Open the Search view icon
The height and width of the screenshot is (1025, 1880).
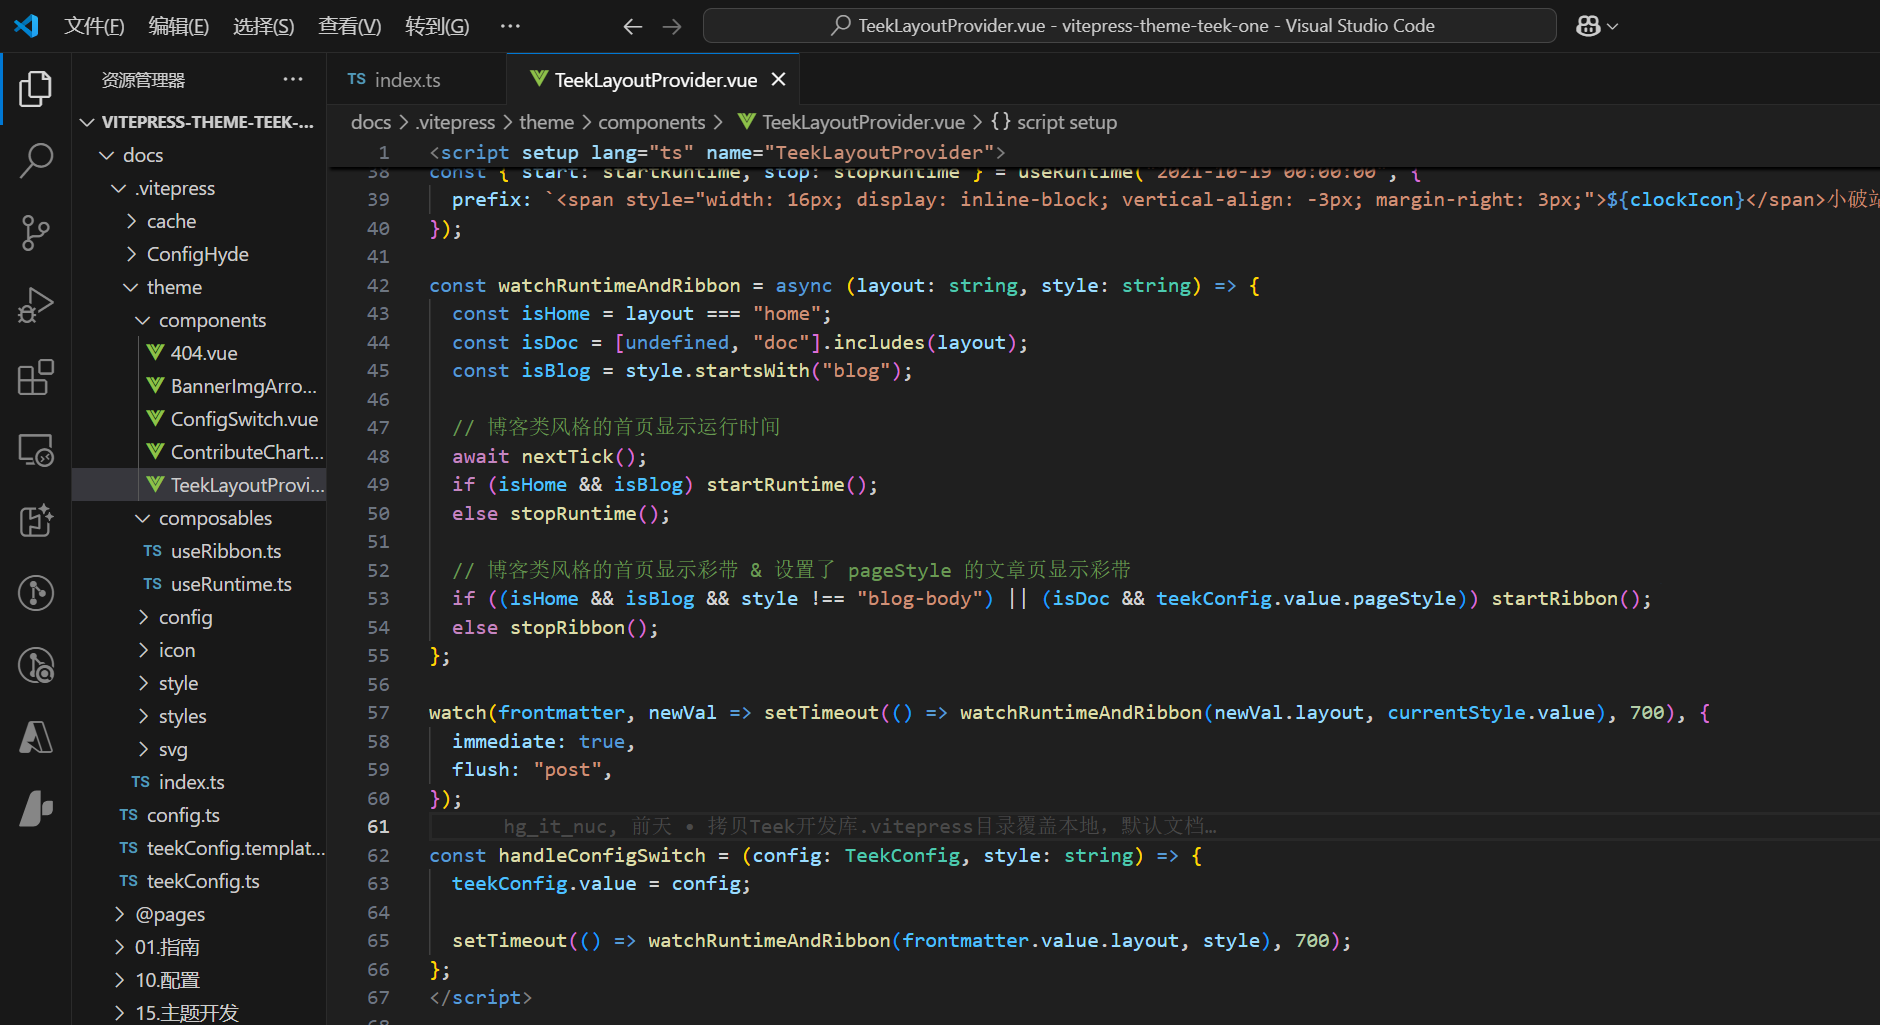pyautogui.click(x=36, y=160)
